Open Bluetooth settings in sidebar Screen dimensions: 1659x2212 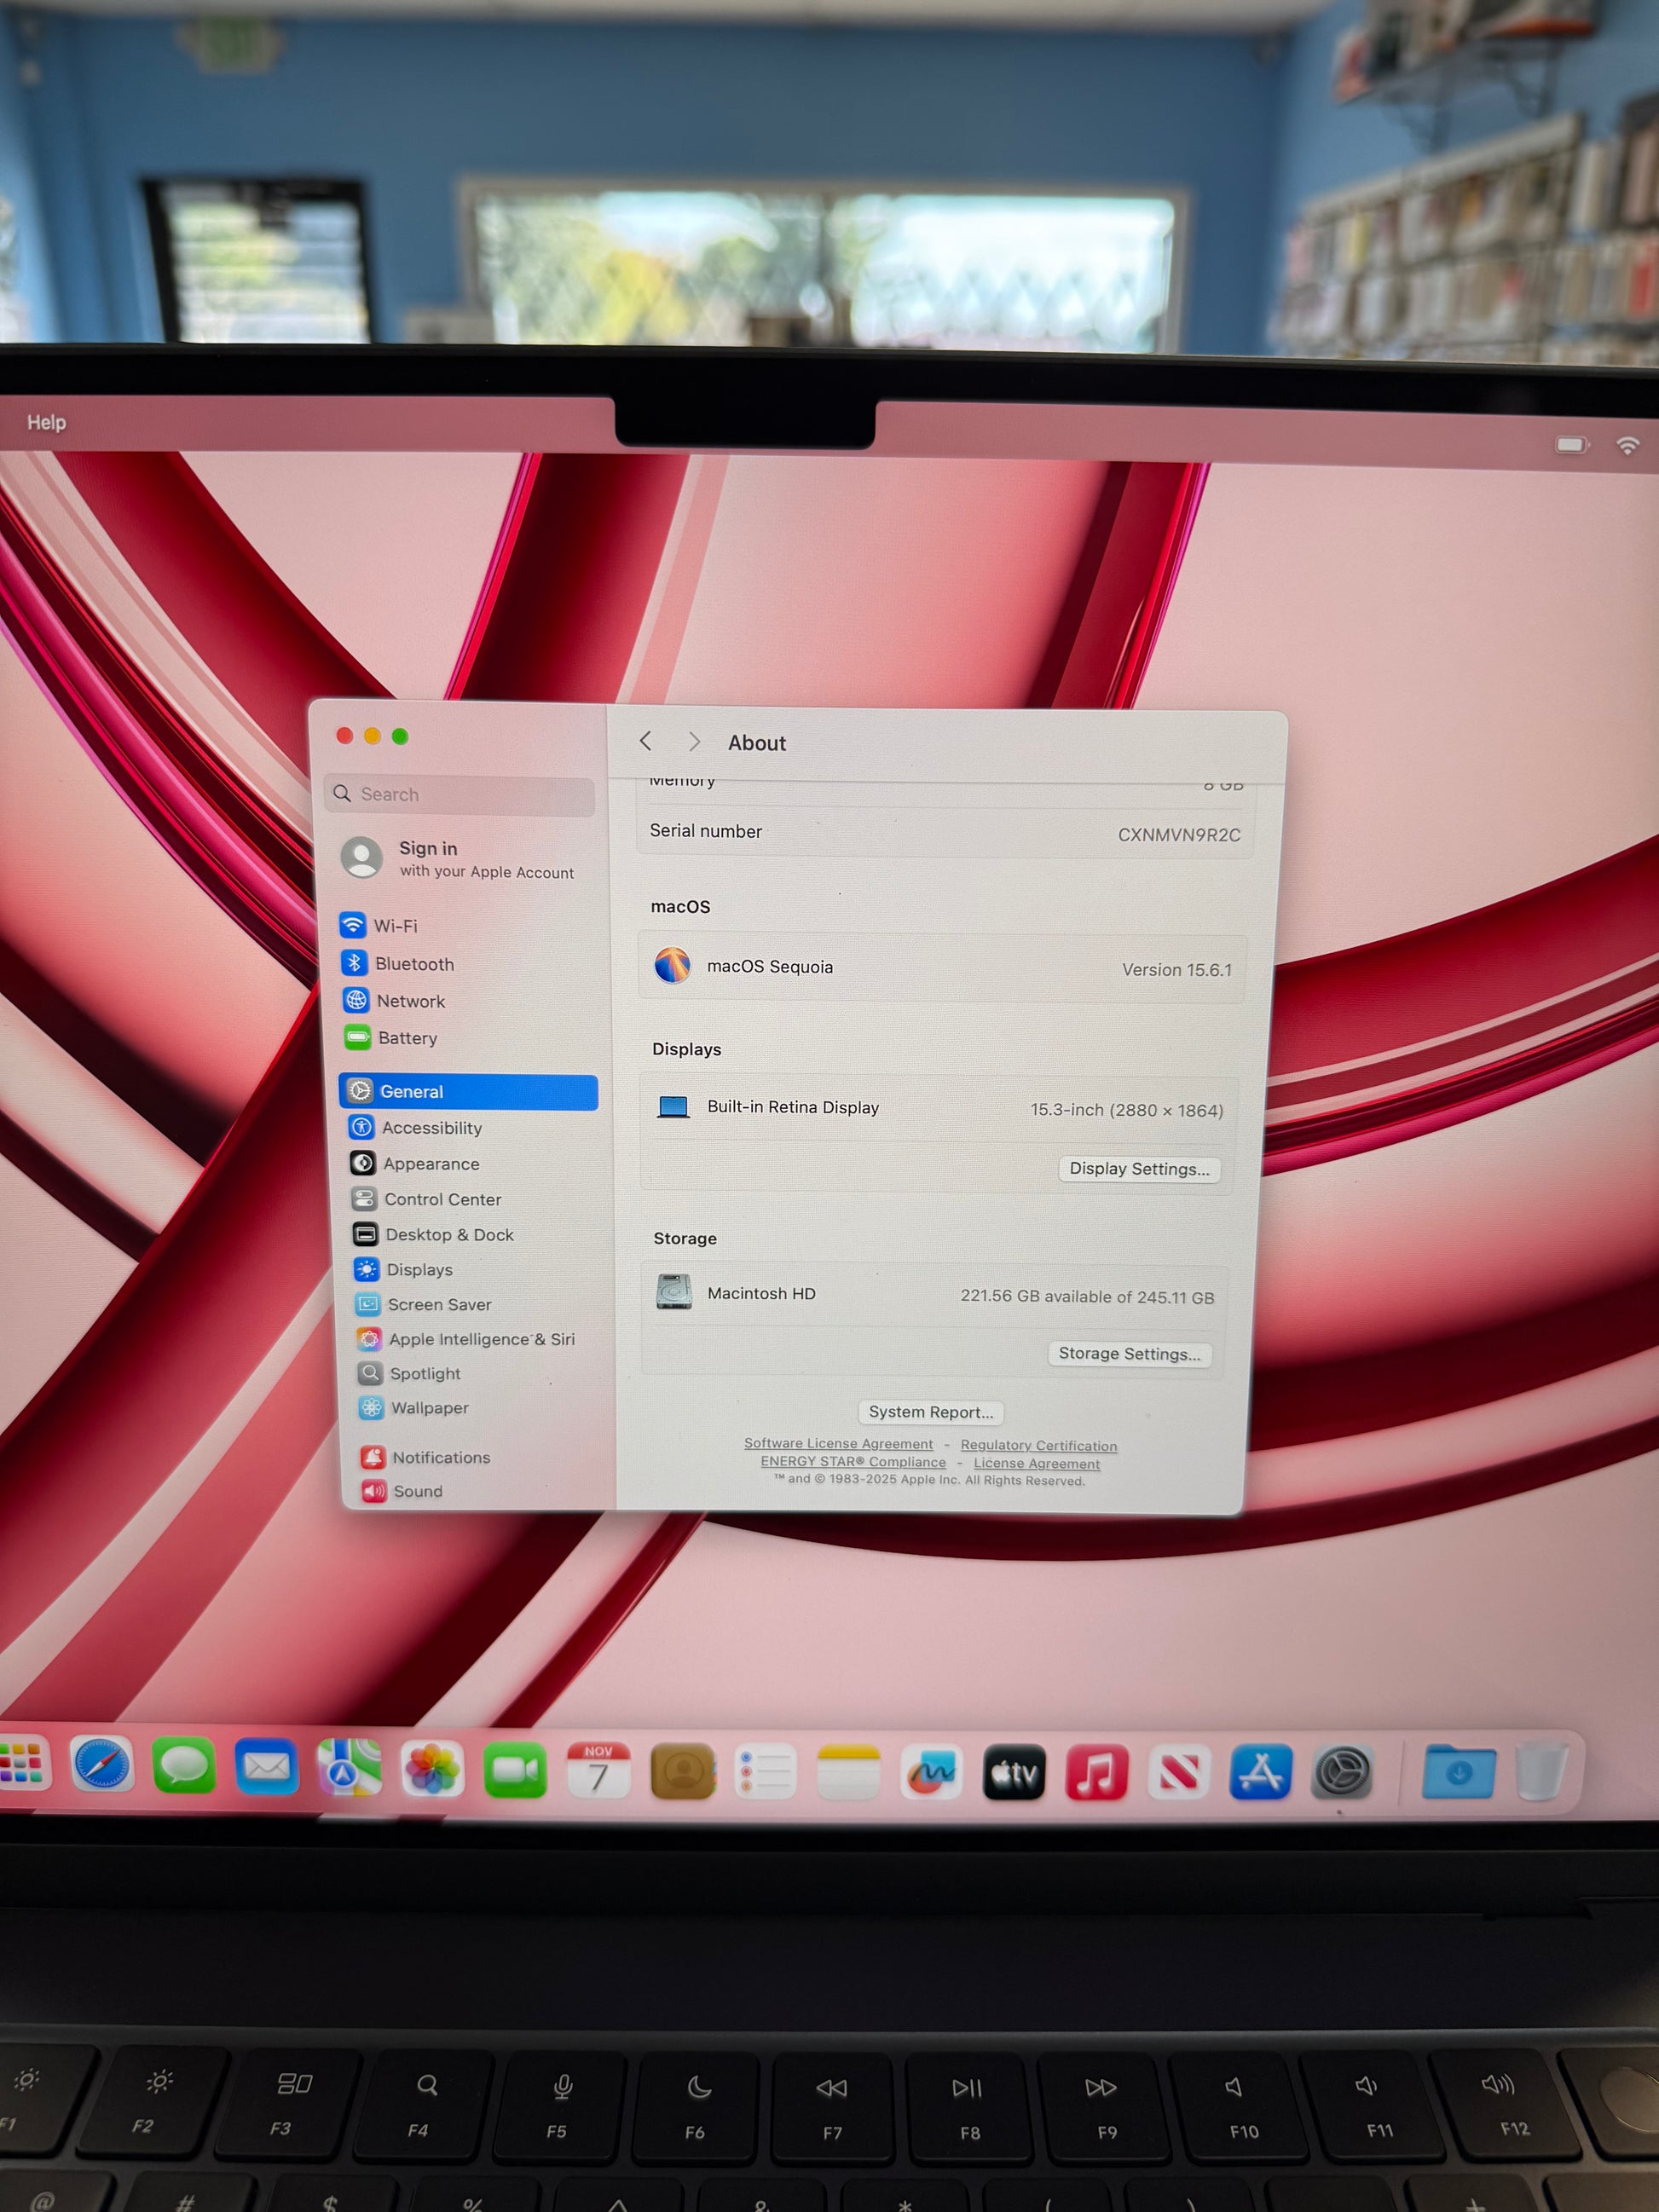pos(414,964)
